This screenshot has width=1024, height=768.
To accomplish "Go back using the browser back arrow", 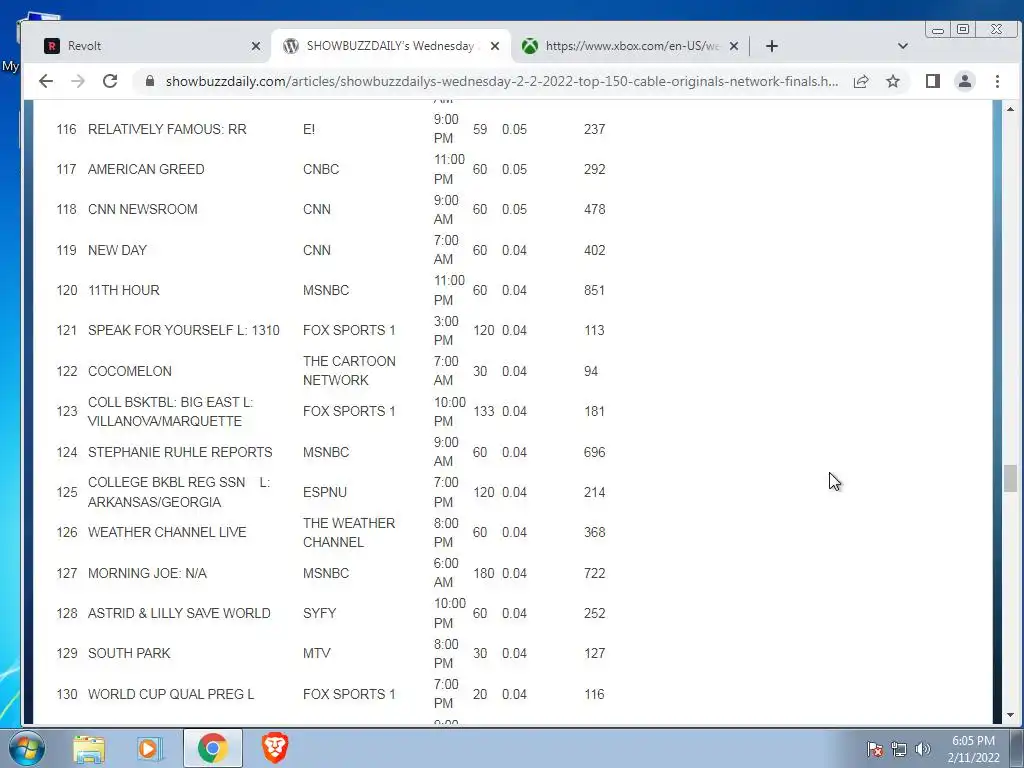I will click(46, 81).
